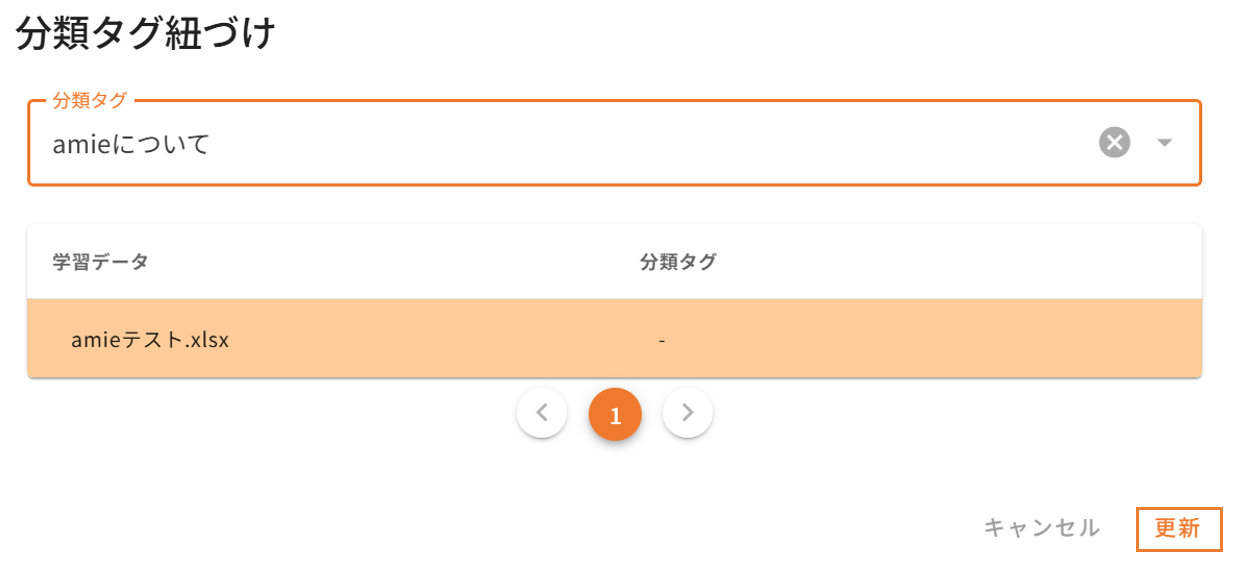This screenshot has width=1244, height=571.
Task: Expand the 分類タグ dropdown arrow
Action: (x=1164, y=143)
